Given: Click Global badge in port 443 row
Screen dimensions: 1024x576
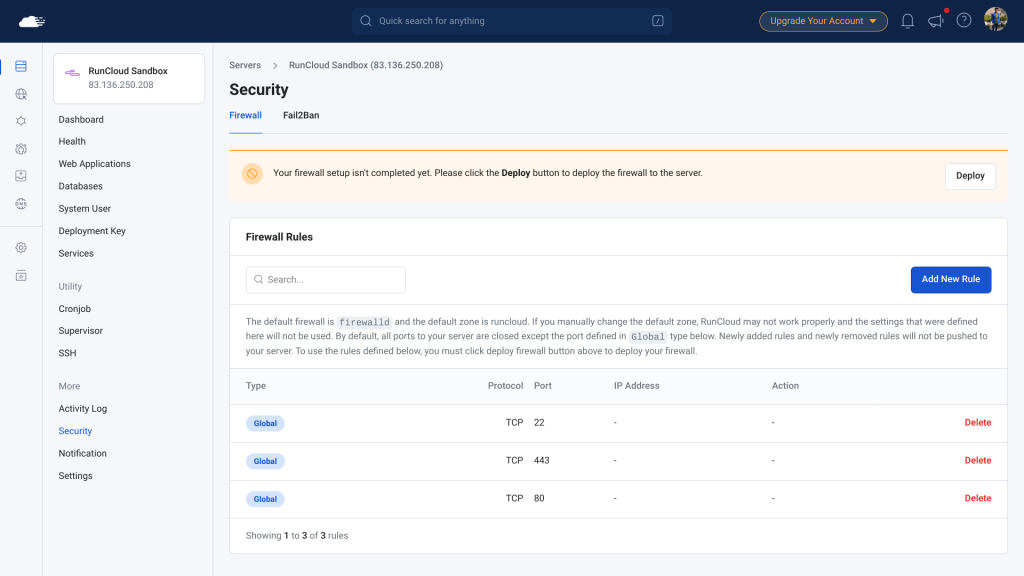Looking at the screenshot, I should click(x=265, y=461).
